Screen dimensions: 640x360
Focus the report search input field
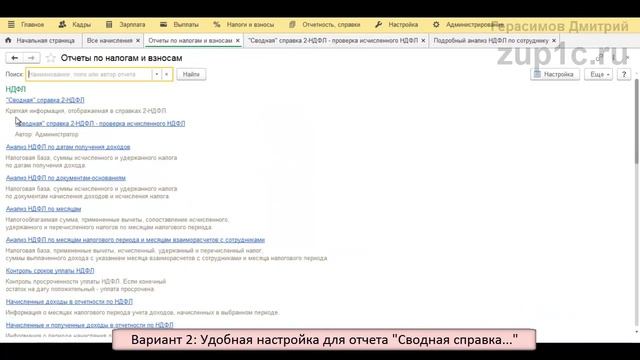tap(89, 74)
